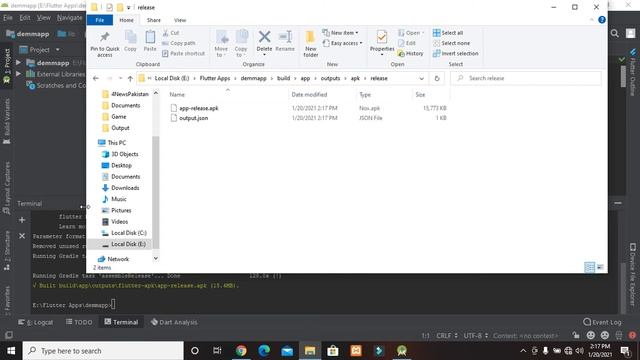Switch to the View ribbon tab

pyautogui.click(x=180, y=20)
